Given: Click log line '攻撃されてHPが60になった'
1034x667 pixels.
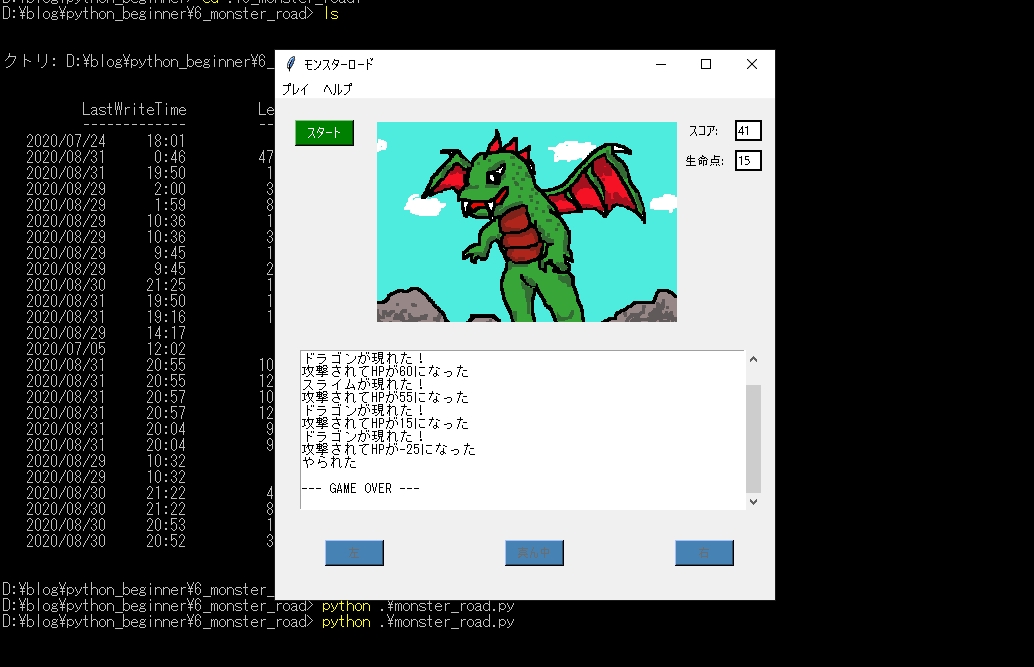Looking at the screenshot, I should click(384, 371).
